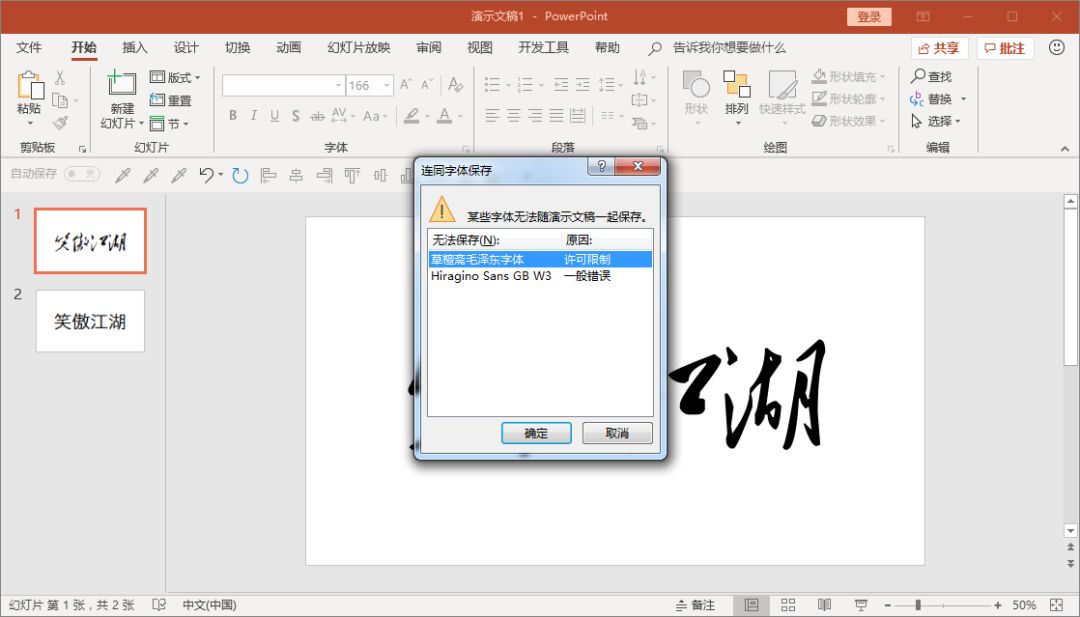Open the Arrange menu icon

[x=736, y=84]
